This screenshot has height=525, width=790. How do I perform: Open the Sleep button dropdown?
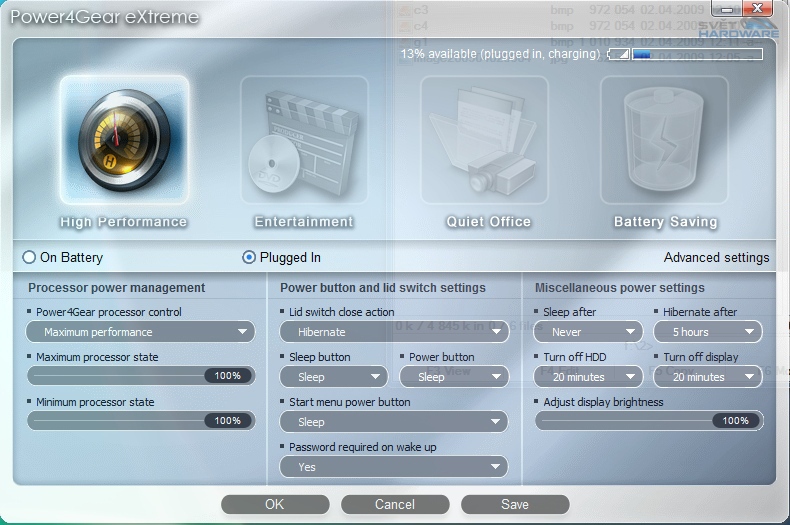click(334, 377)
